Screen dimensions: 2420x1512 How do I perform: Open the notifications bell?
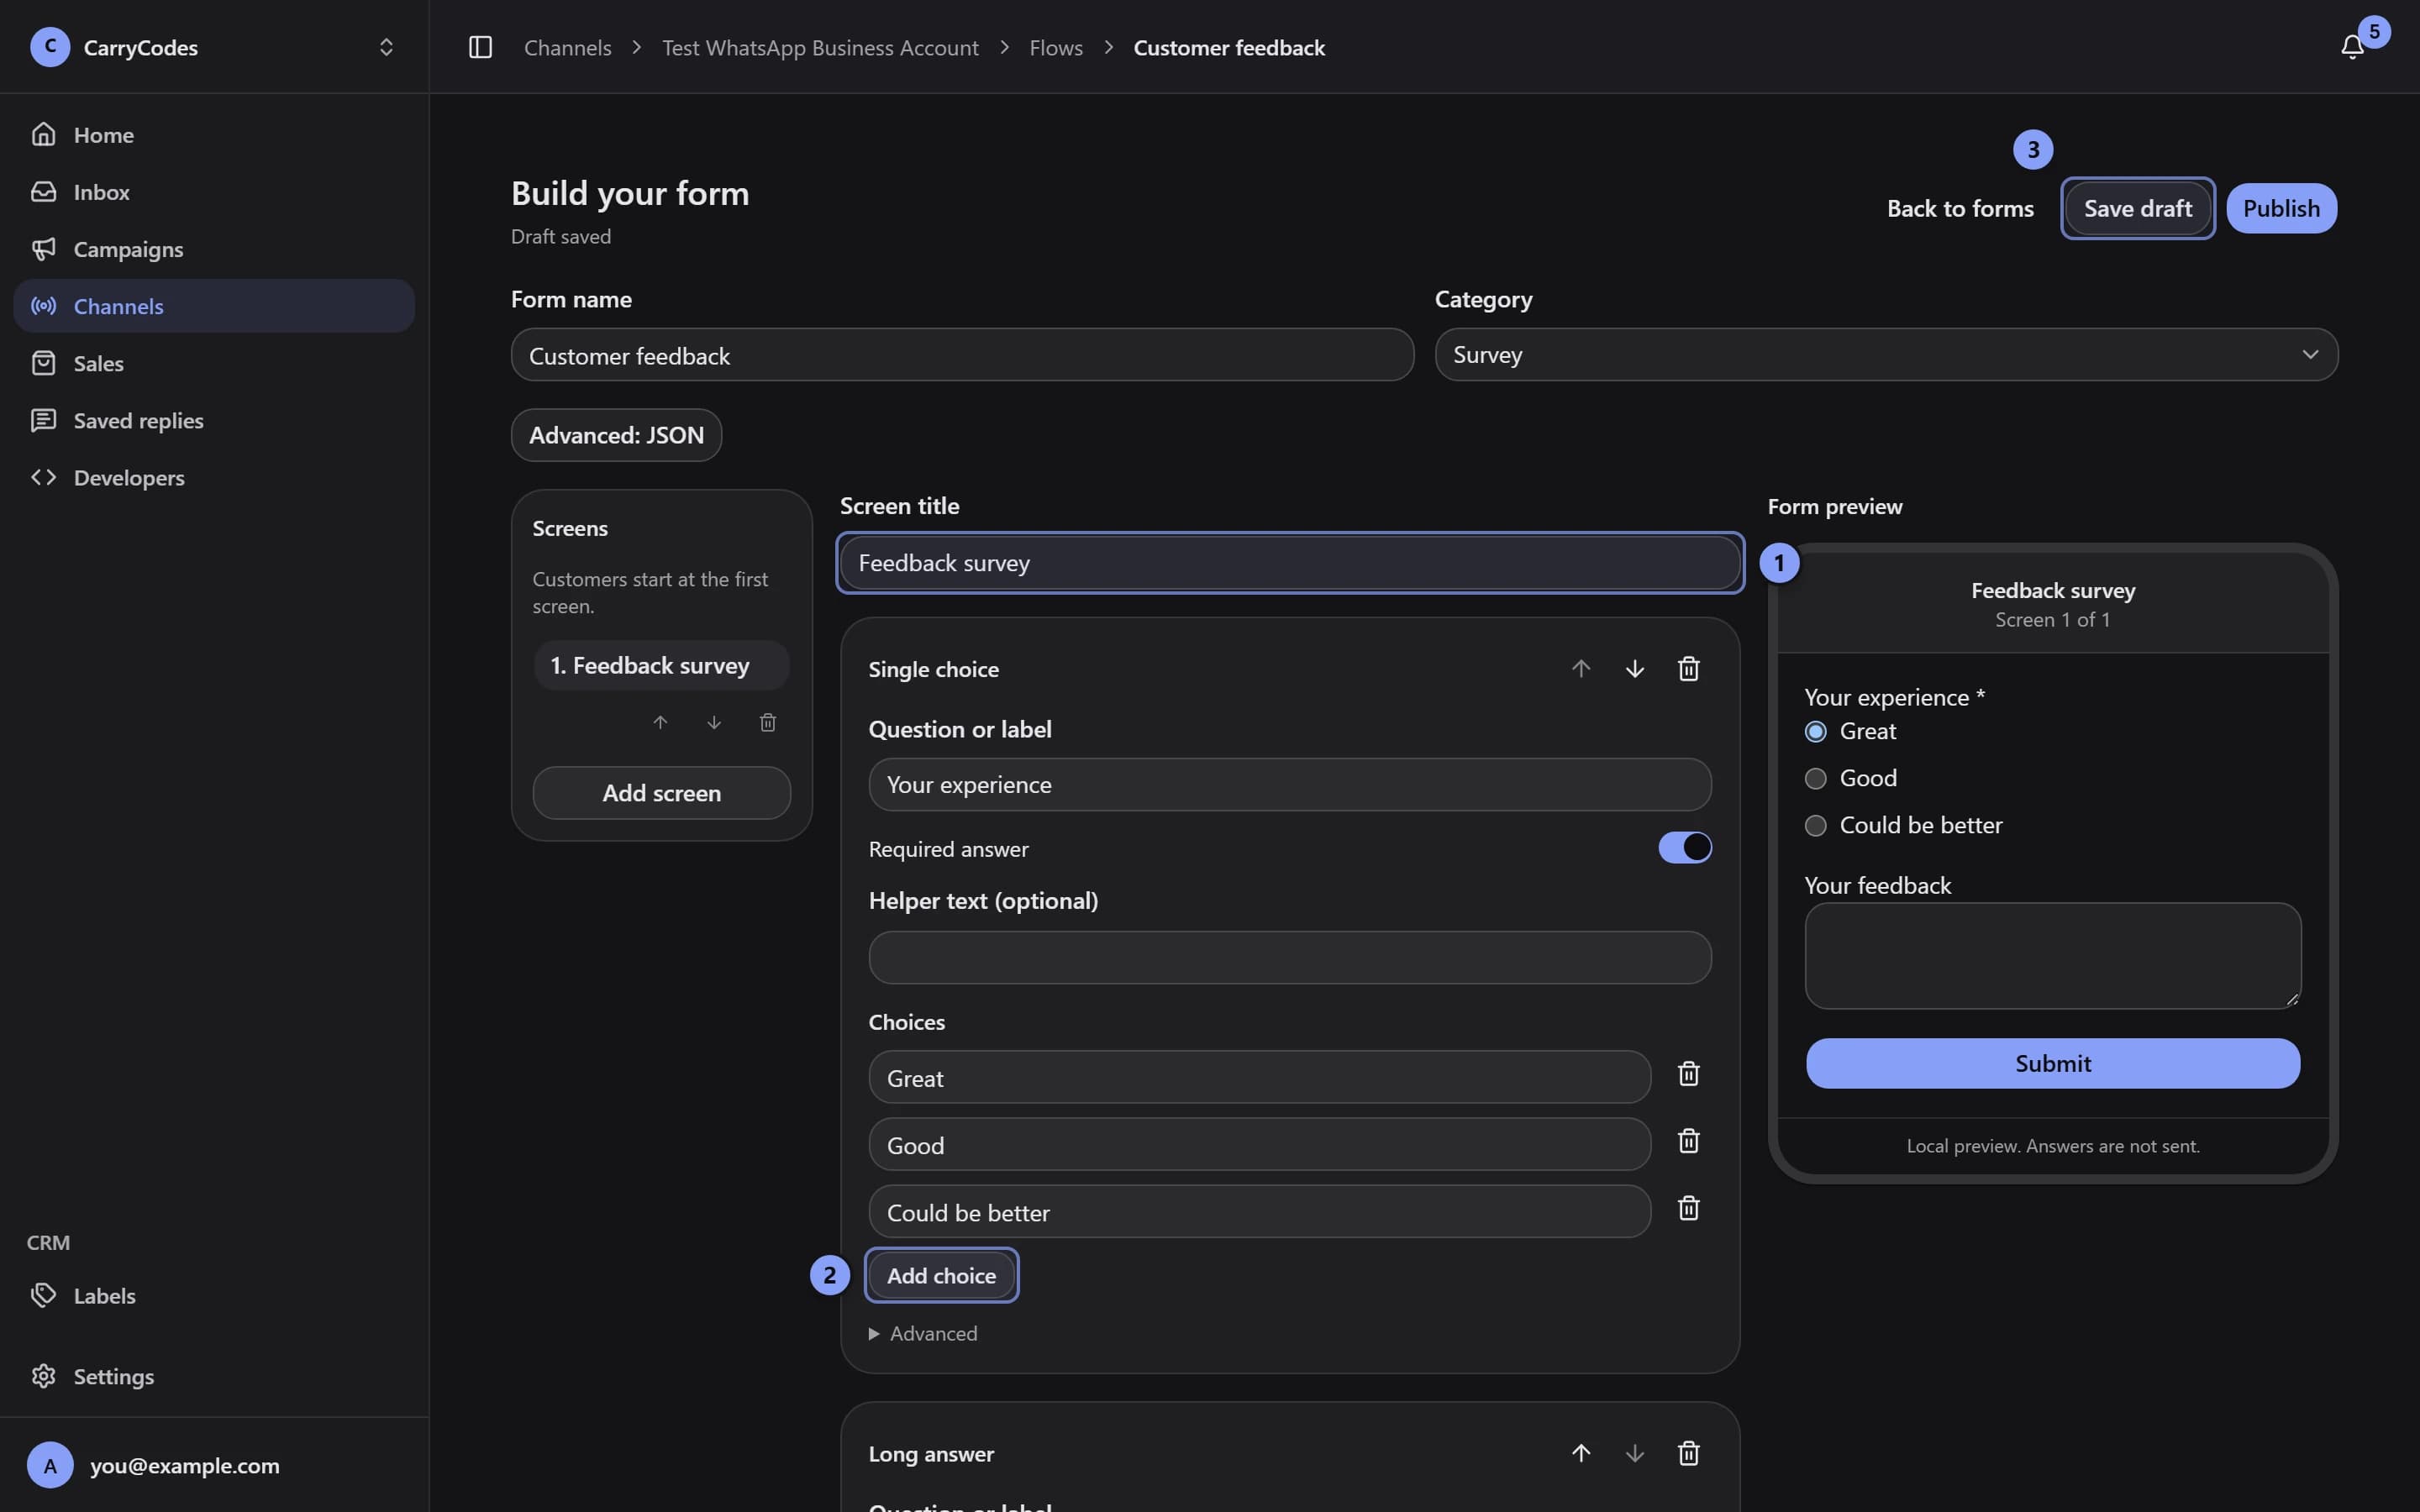pyautogui.click(x=2351, y=47)
